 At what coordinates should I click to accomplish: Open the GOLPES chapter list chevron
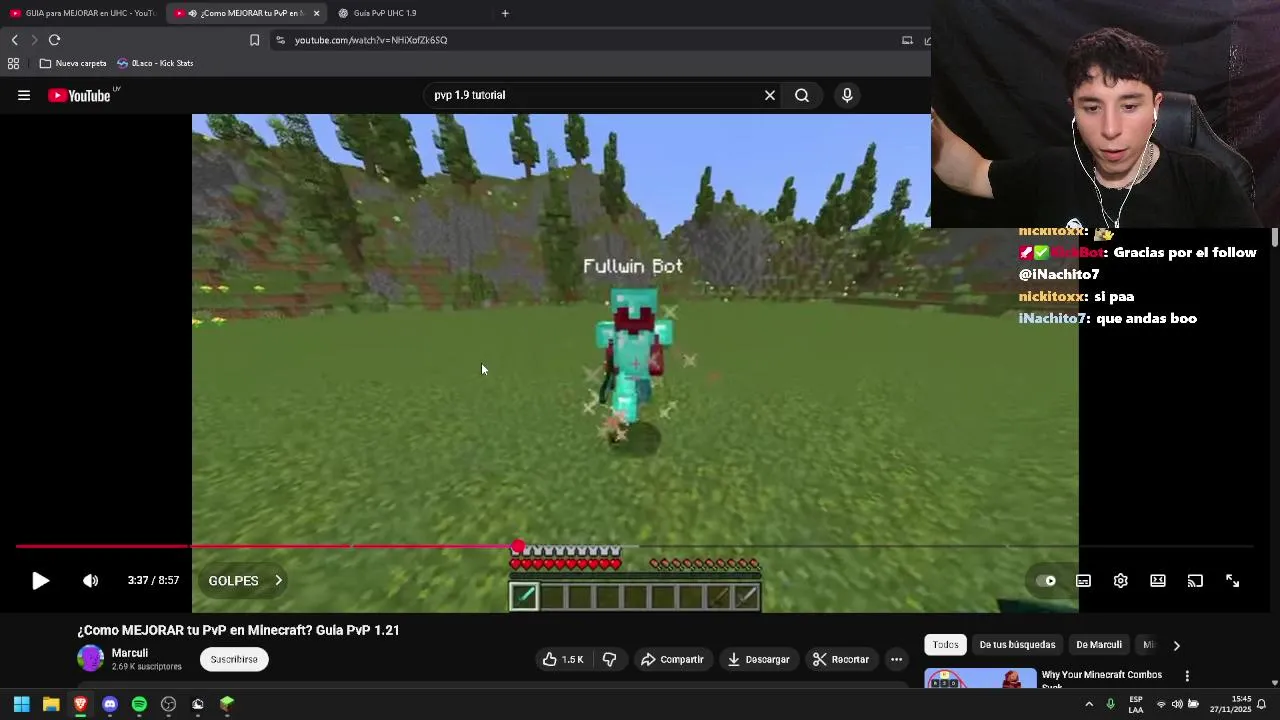(x=278, y=581)
